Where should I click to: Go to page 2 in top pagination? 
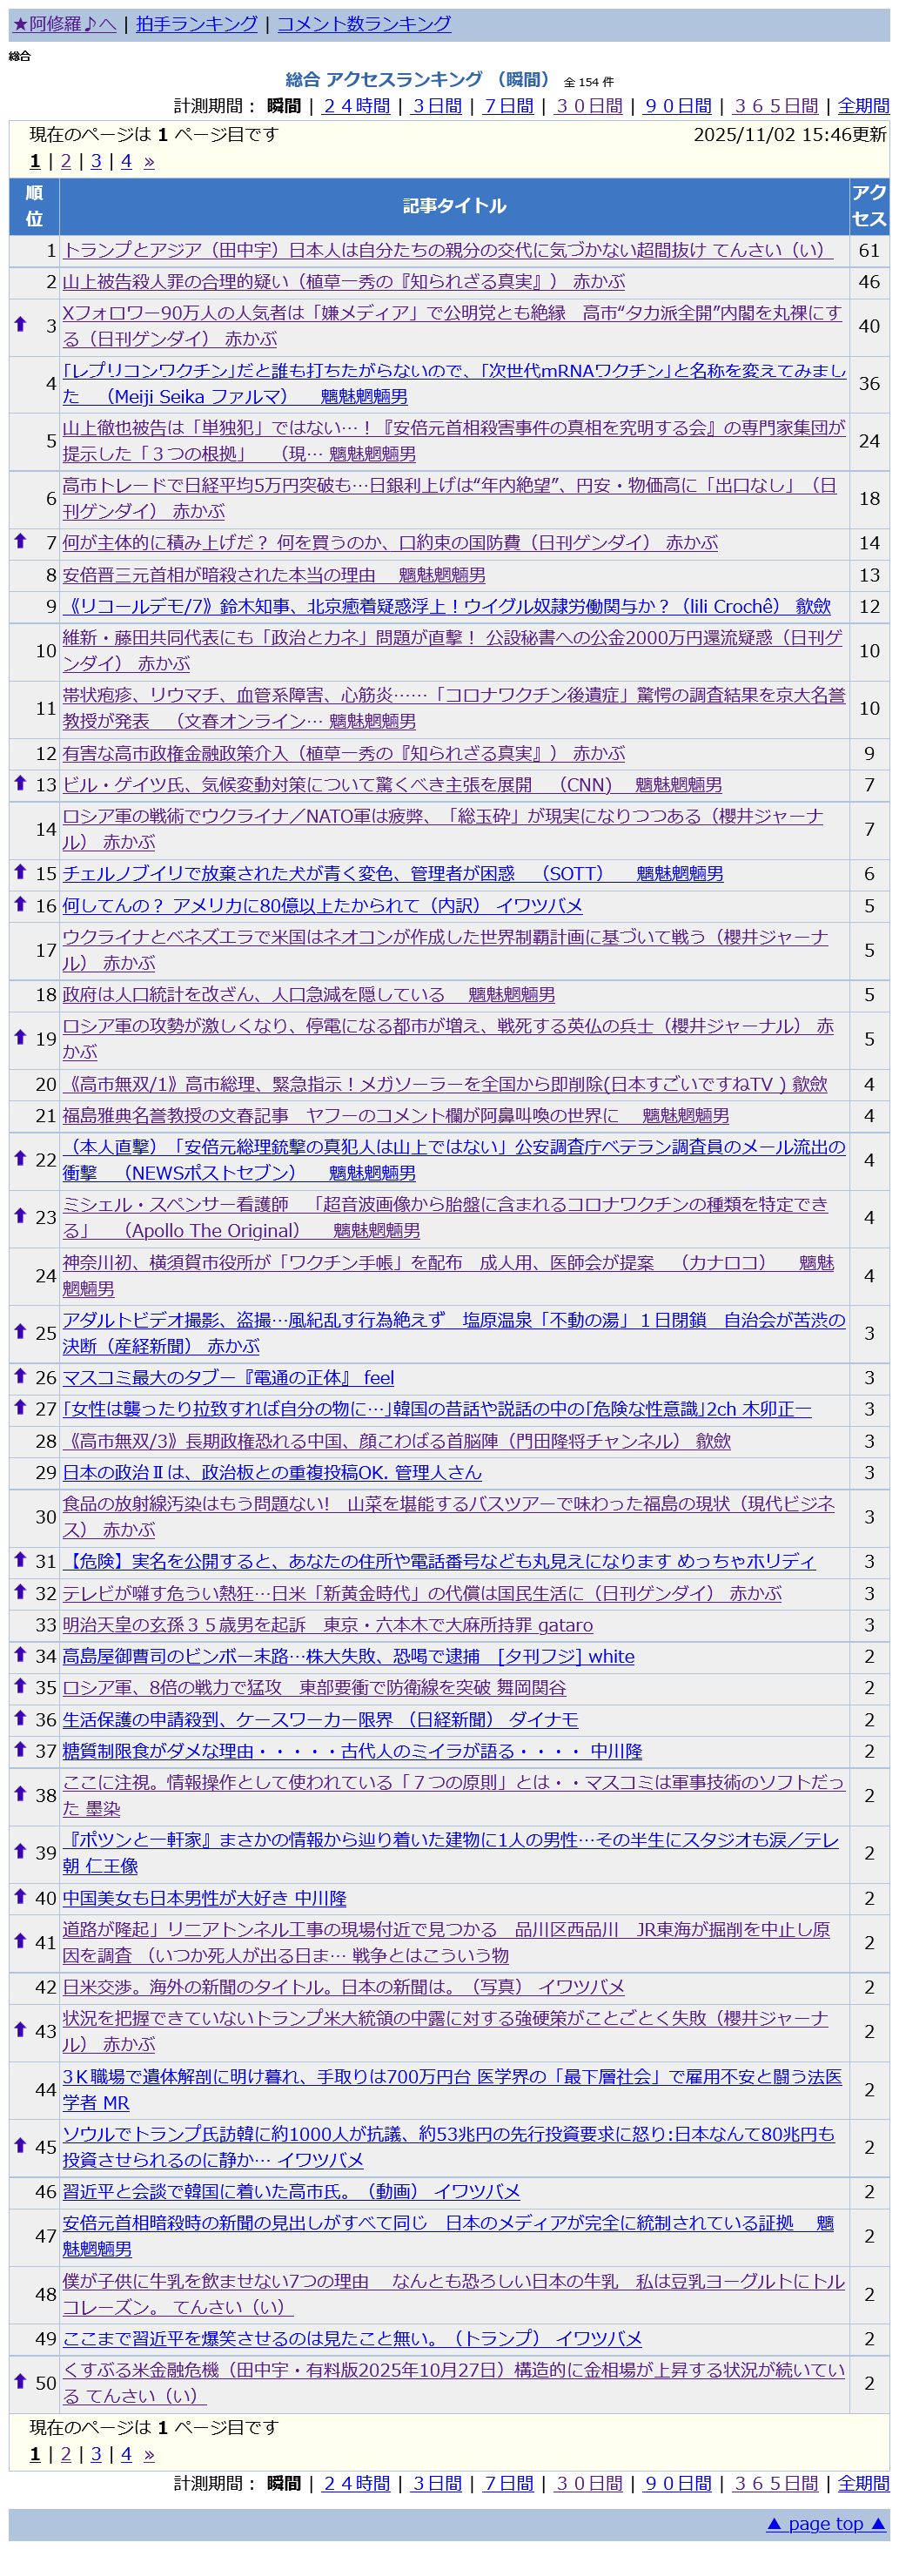click(x=66, y=161)
